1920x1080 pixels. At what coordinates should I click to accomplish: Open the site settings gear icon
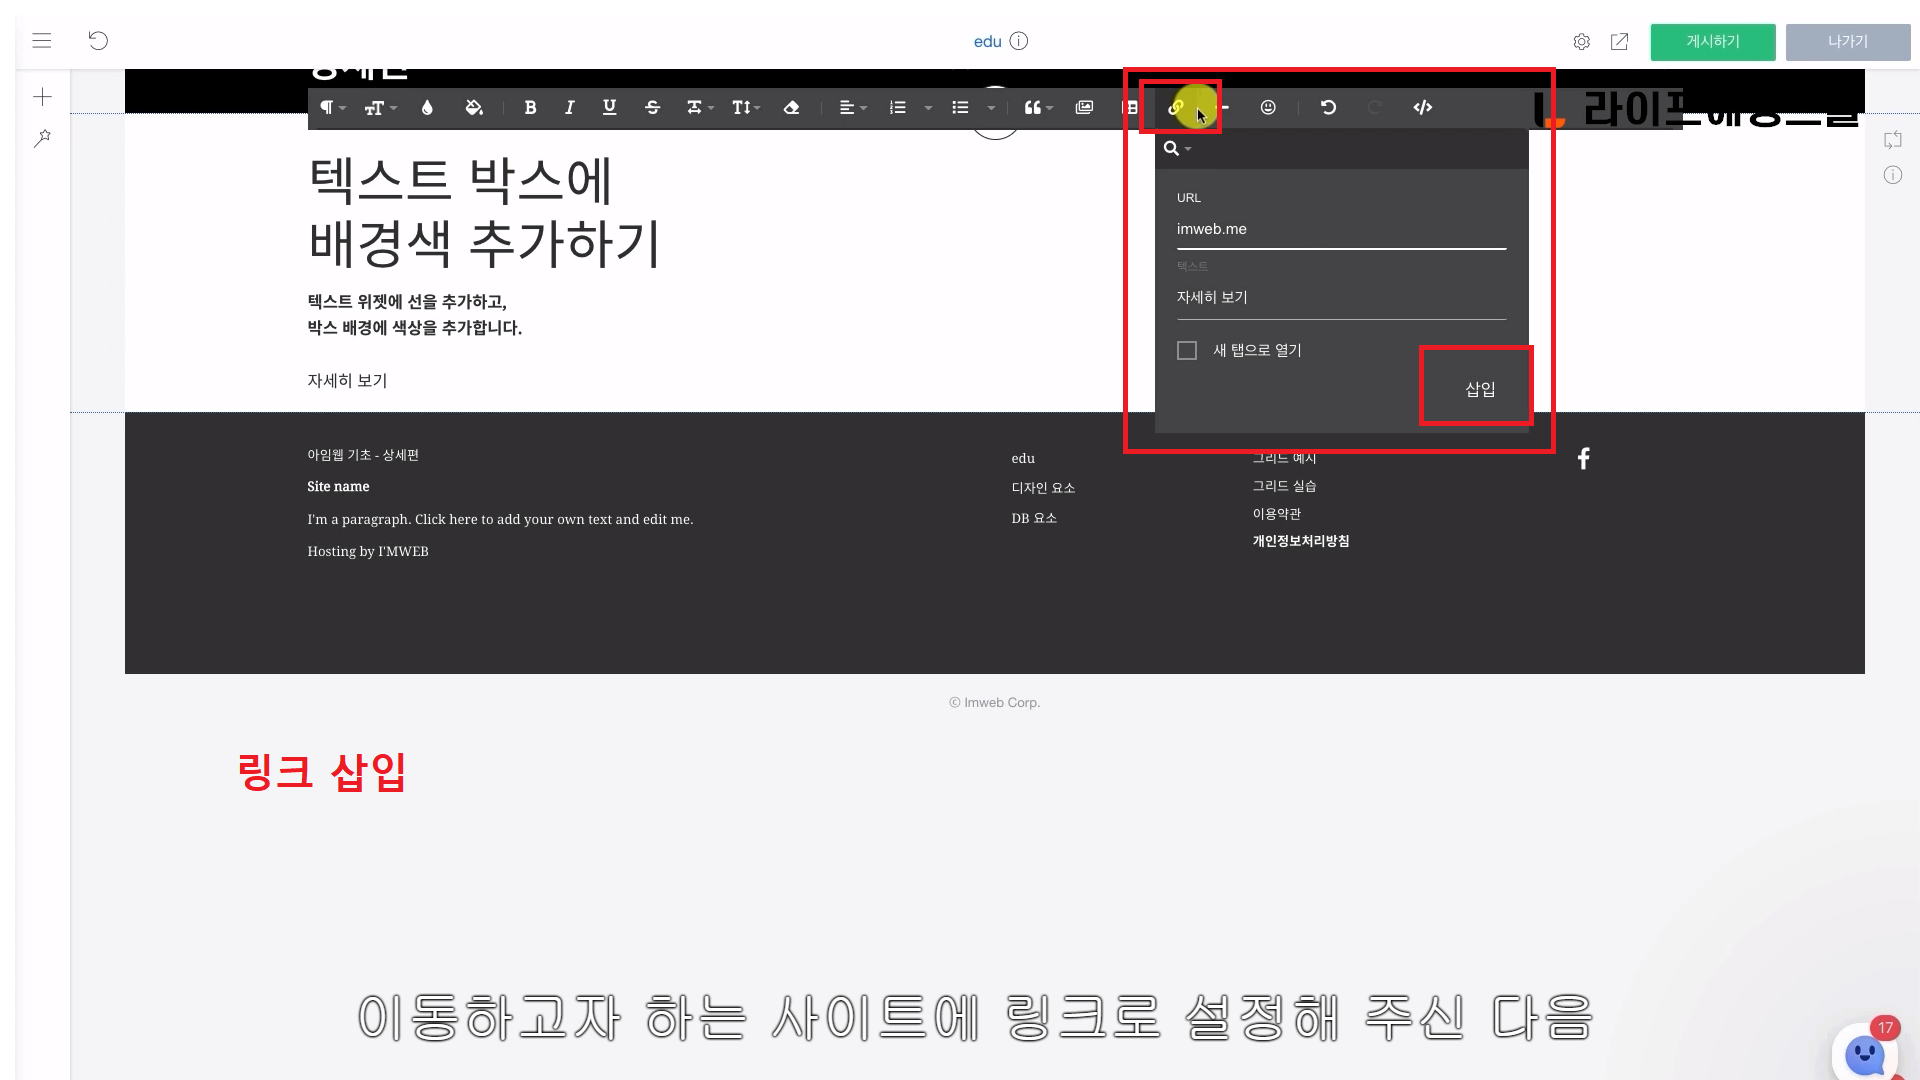pyautogui.click(x=1581, y=42)
